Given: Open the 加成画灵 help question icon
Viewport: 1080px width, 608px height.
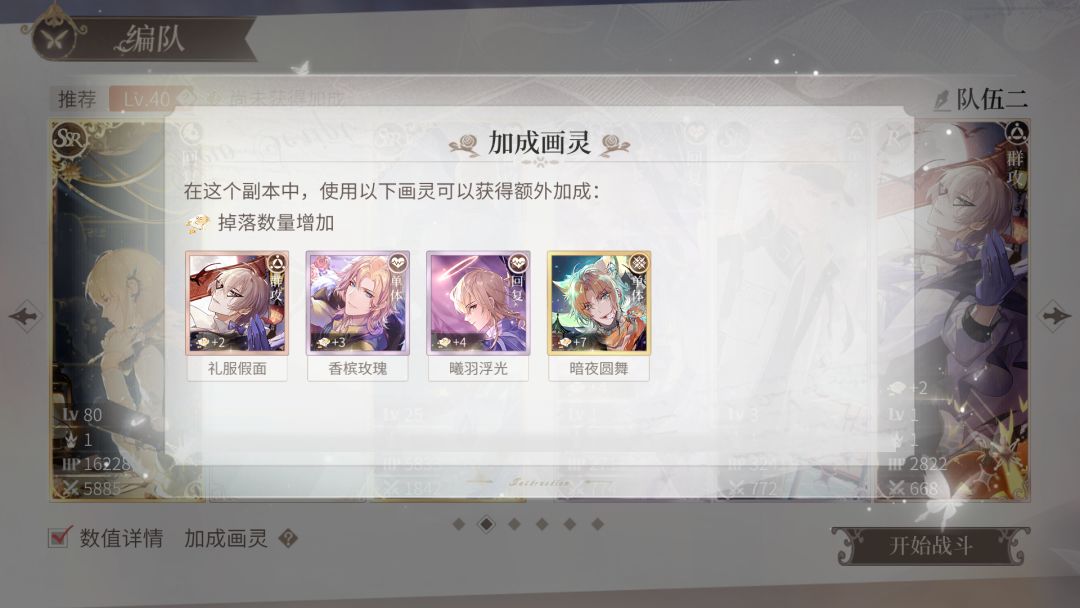Looking at the screenshot, I should [288, 538].
